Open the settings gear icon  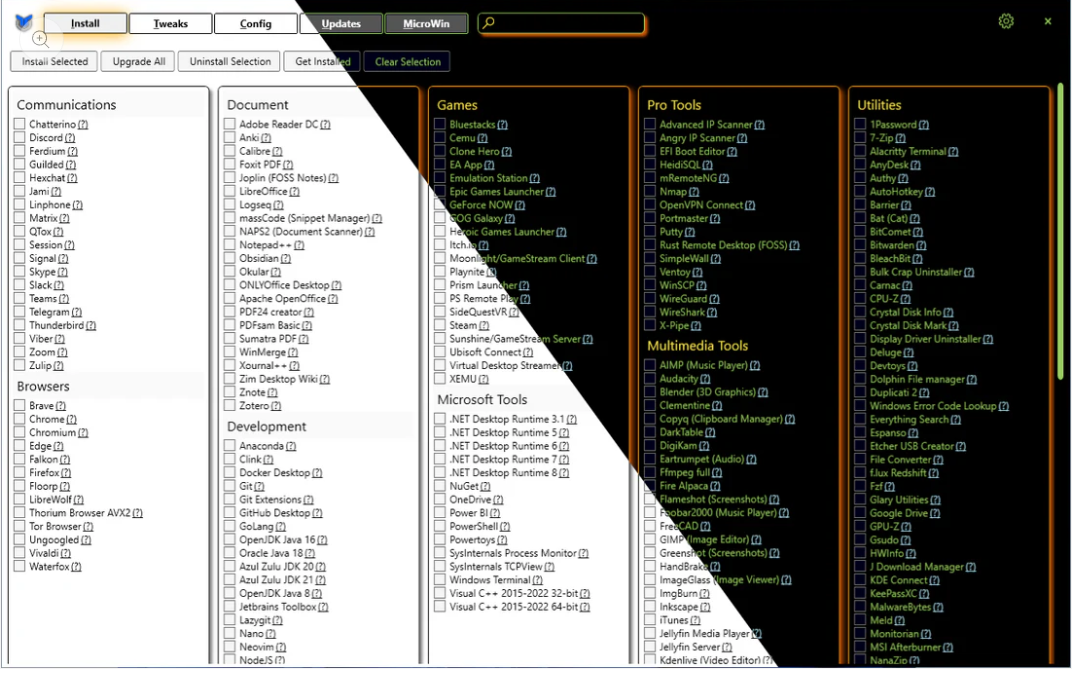pyautogui.click(x=1006, y=21)
